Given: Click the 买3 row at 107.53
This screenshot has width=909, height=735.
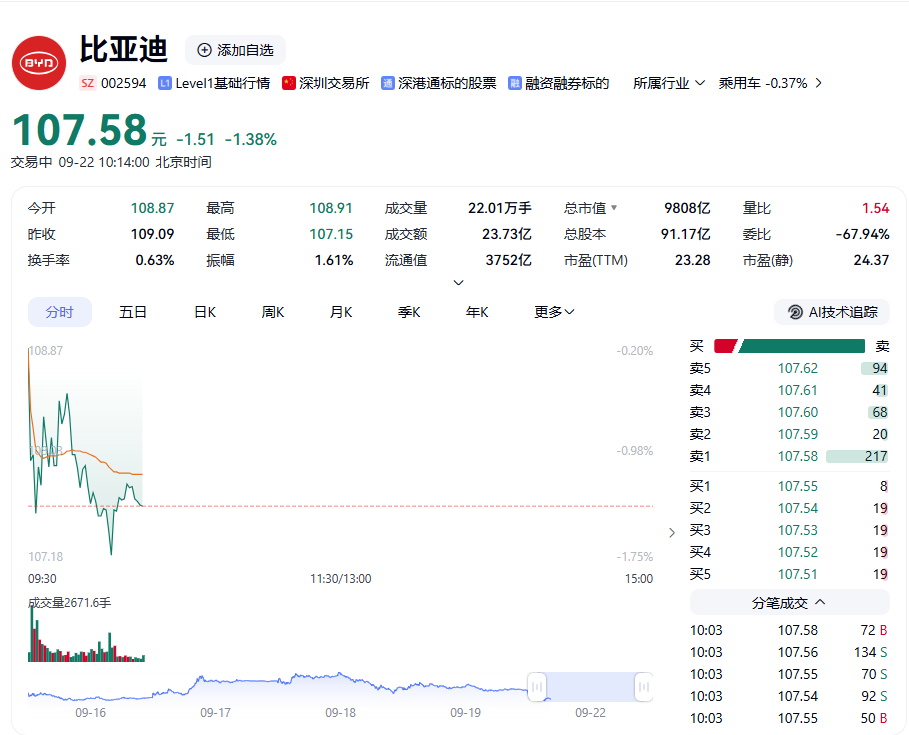Looking at the screenshot, I should 788,530.
